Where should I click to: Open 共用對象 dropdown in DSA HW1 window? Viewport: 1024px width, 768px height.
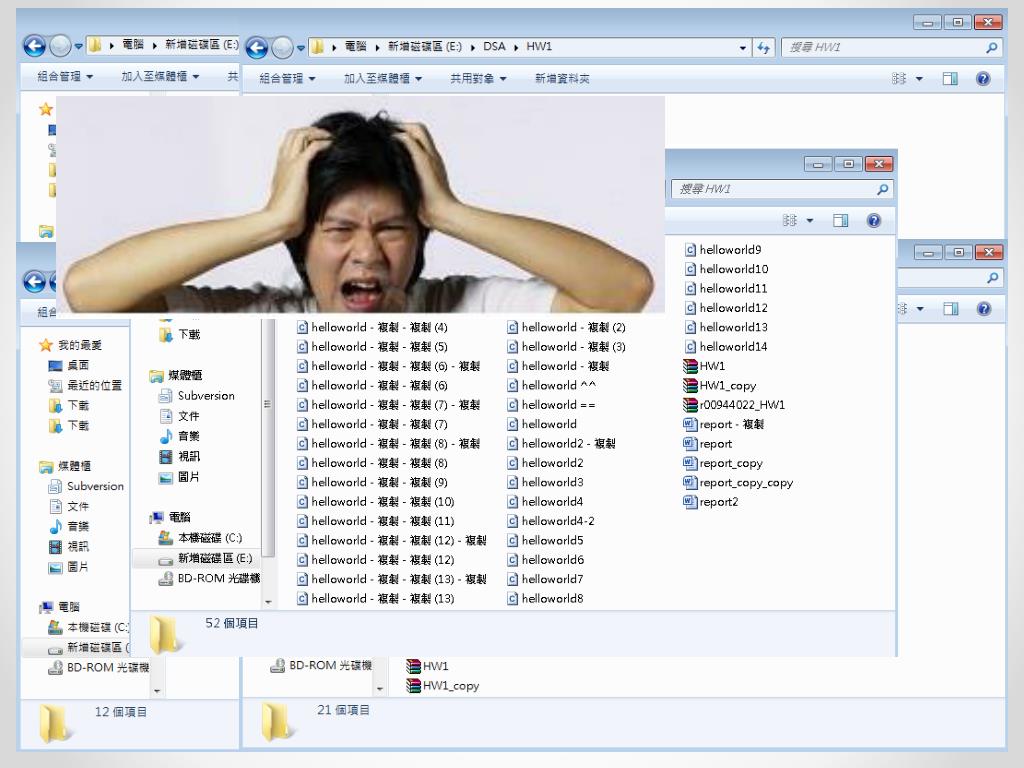coord(478,79)
